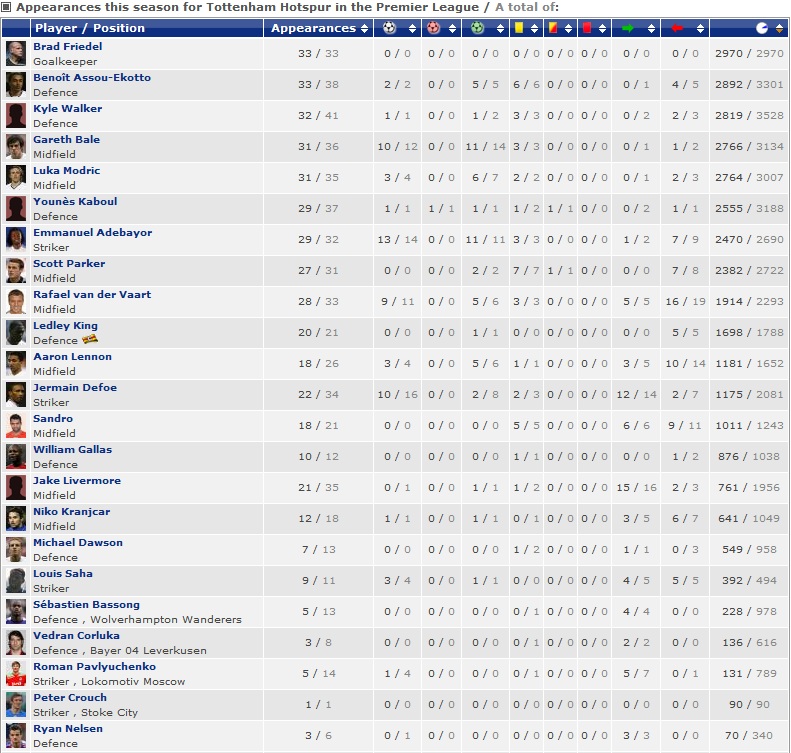Sort by Player / Position column header

coord(90,28)
